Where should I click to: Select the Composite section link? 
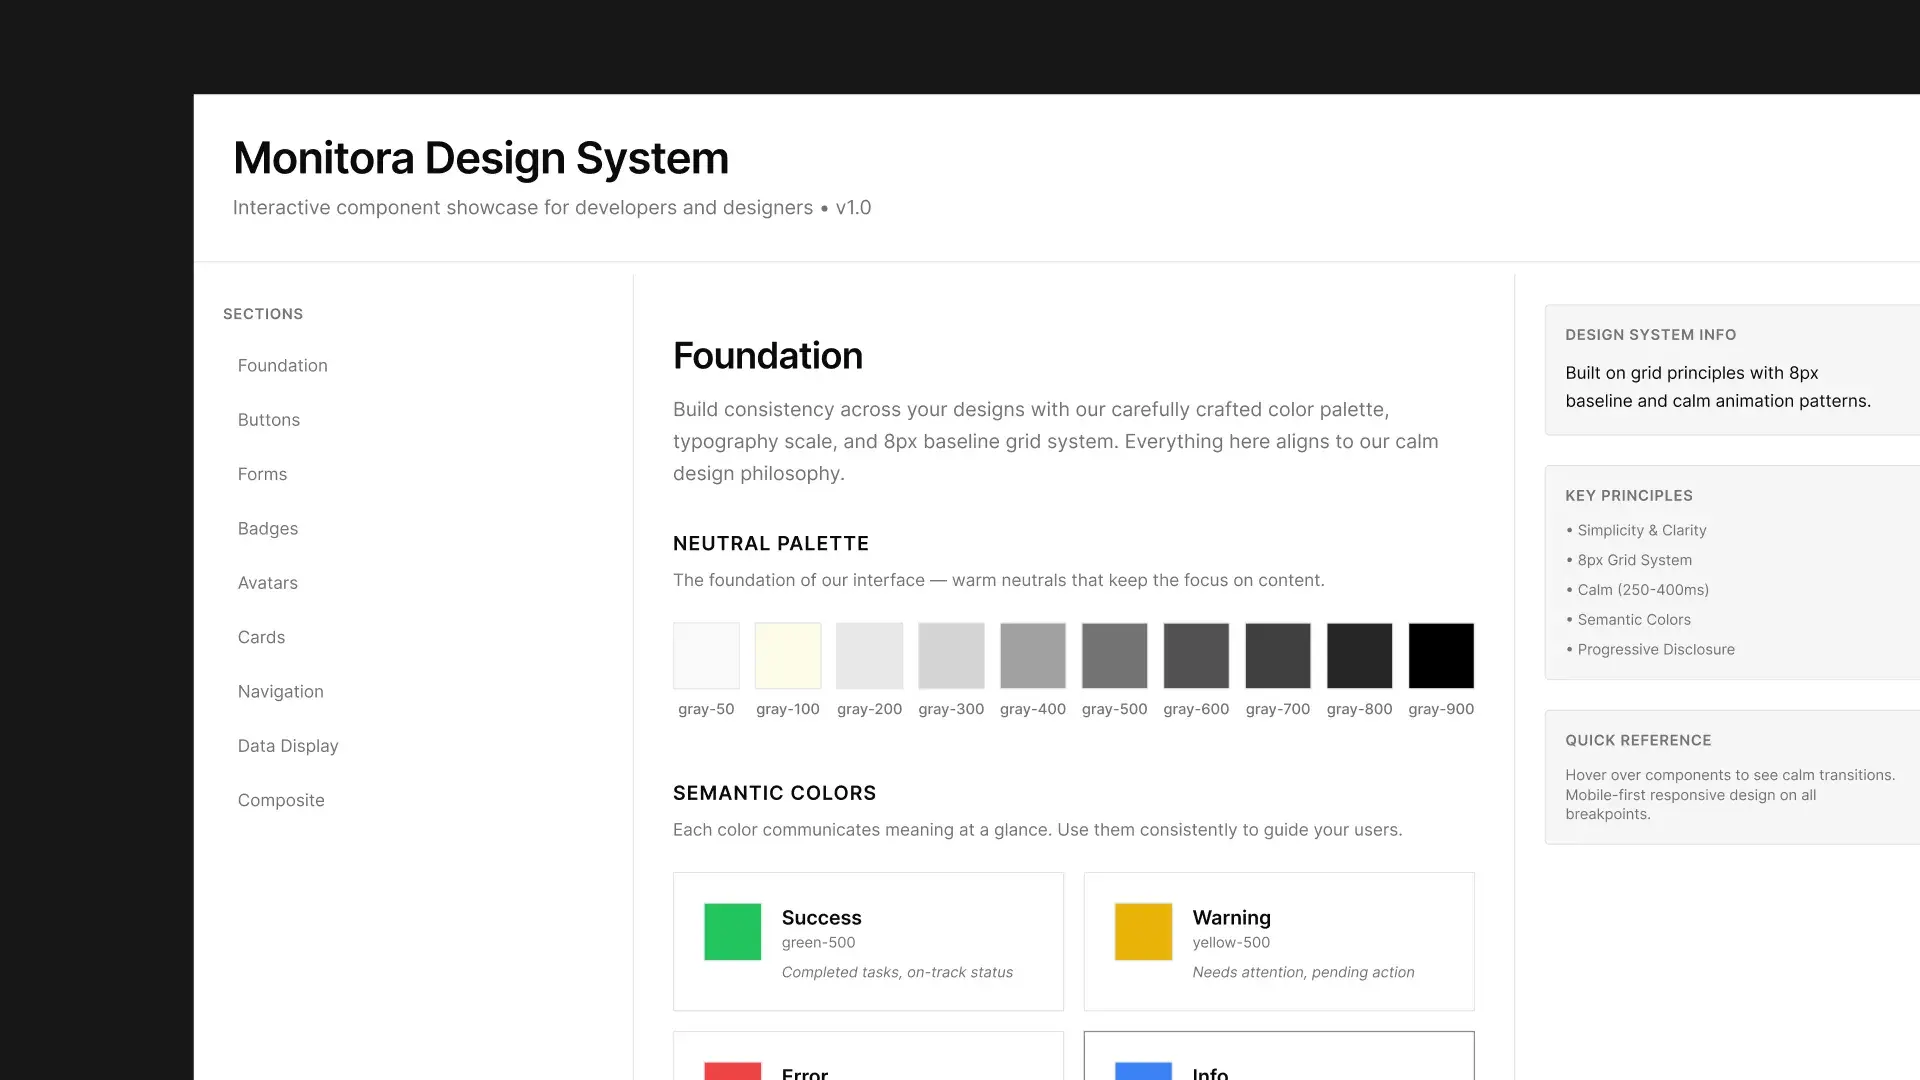(280, 800)
